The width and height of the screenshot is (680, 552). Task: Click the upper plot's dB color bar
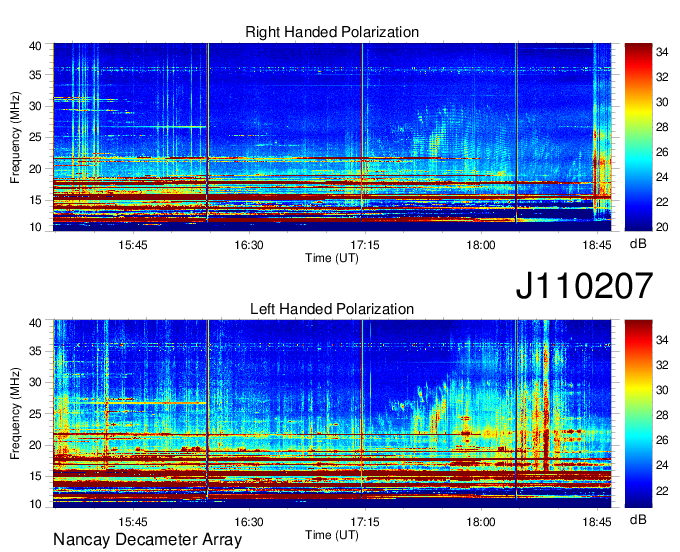pyautogui.click(x=638, y=137)
